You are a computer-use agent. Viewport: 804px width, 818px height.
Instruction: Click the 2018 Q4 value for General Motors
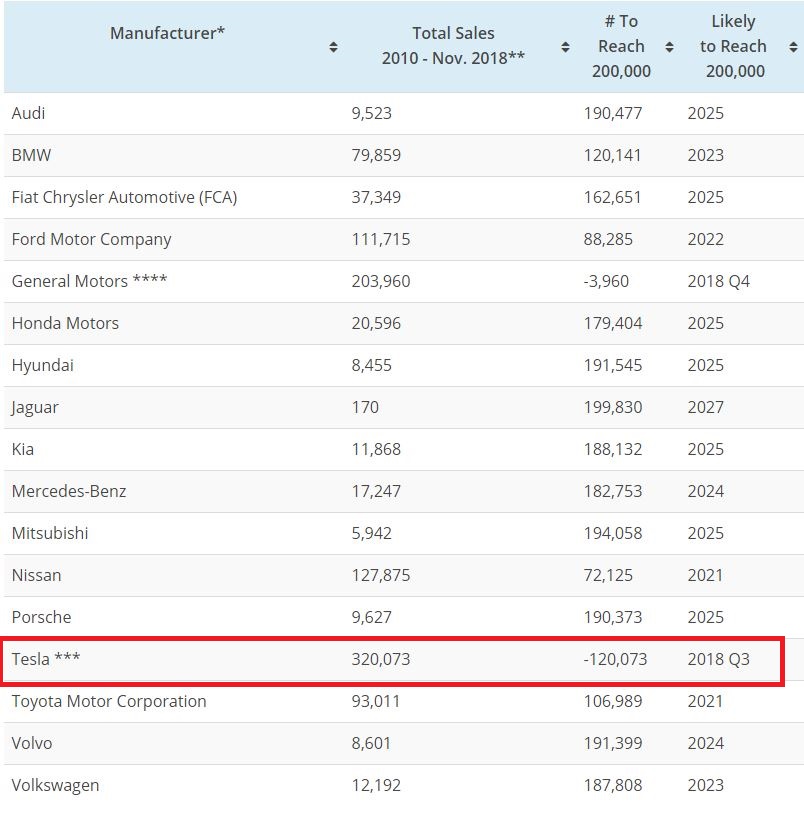click(x=718, y=281)
